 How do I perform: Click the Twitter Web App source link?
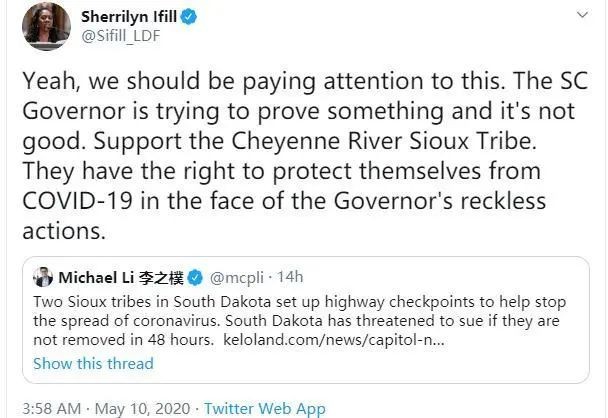(265, 408)
